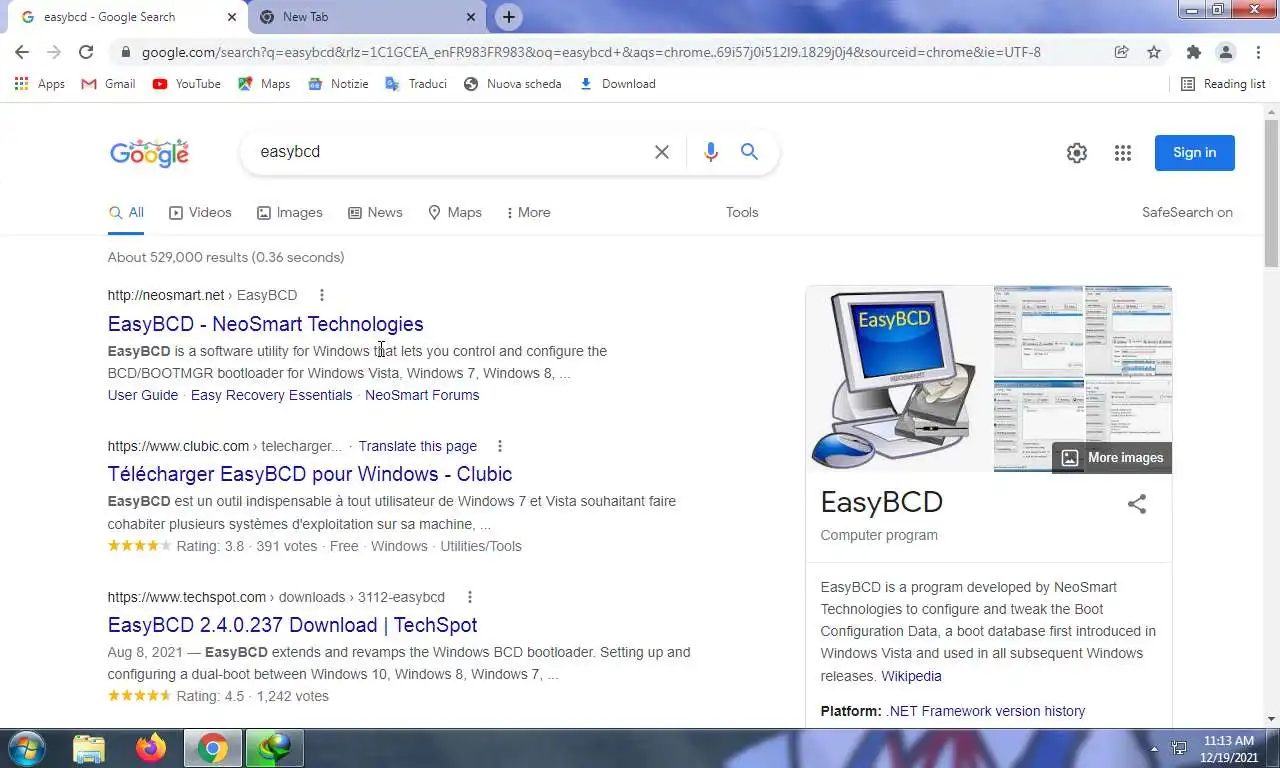Switch to the News results tab
The image size is (1280, 768).
[375, 212]
